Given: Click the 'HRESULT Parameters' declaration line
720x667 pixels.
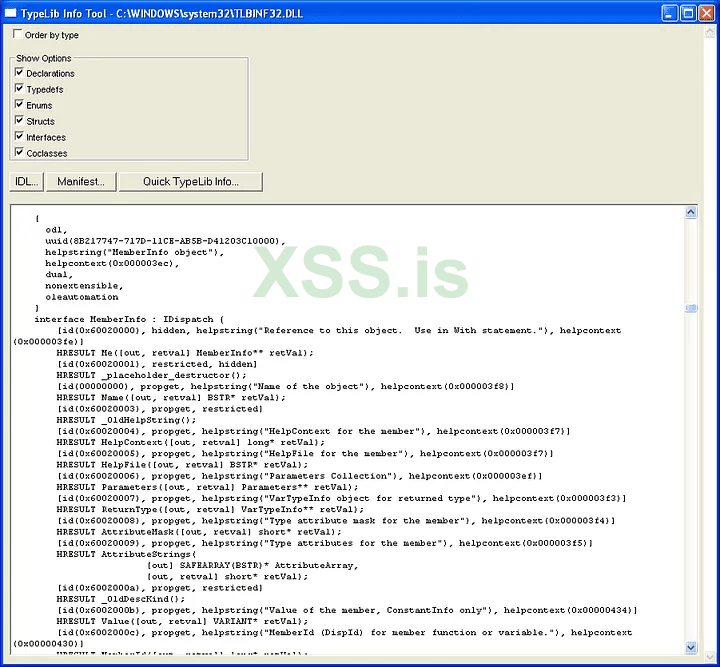Looking at the screenshot, I should click(x=208, y=488).
